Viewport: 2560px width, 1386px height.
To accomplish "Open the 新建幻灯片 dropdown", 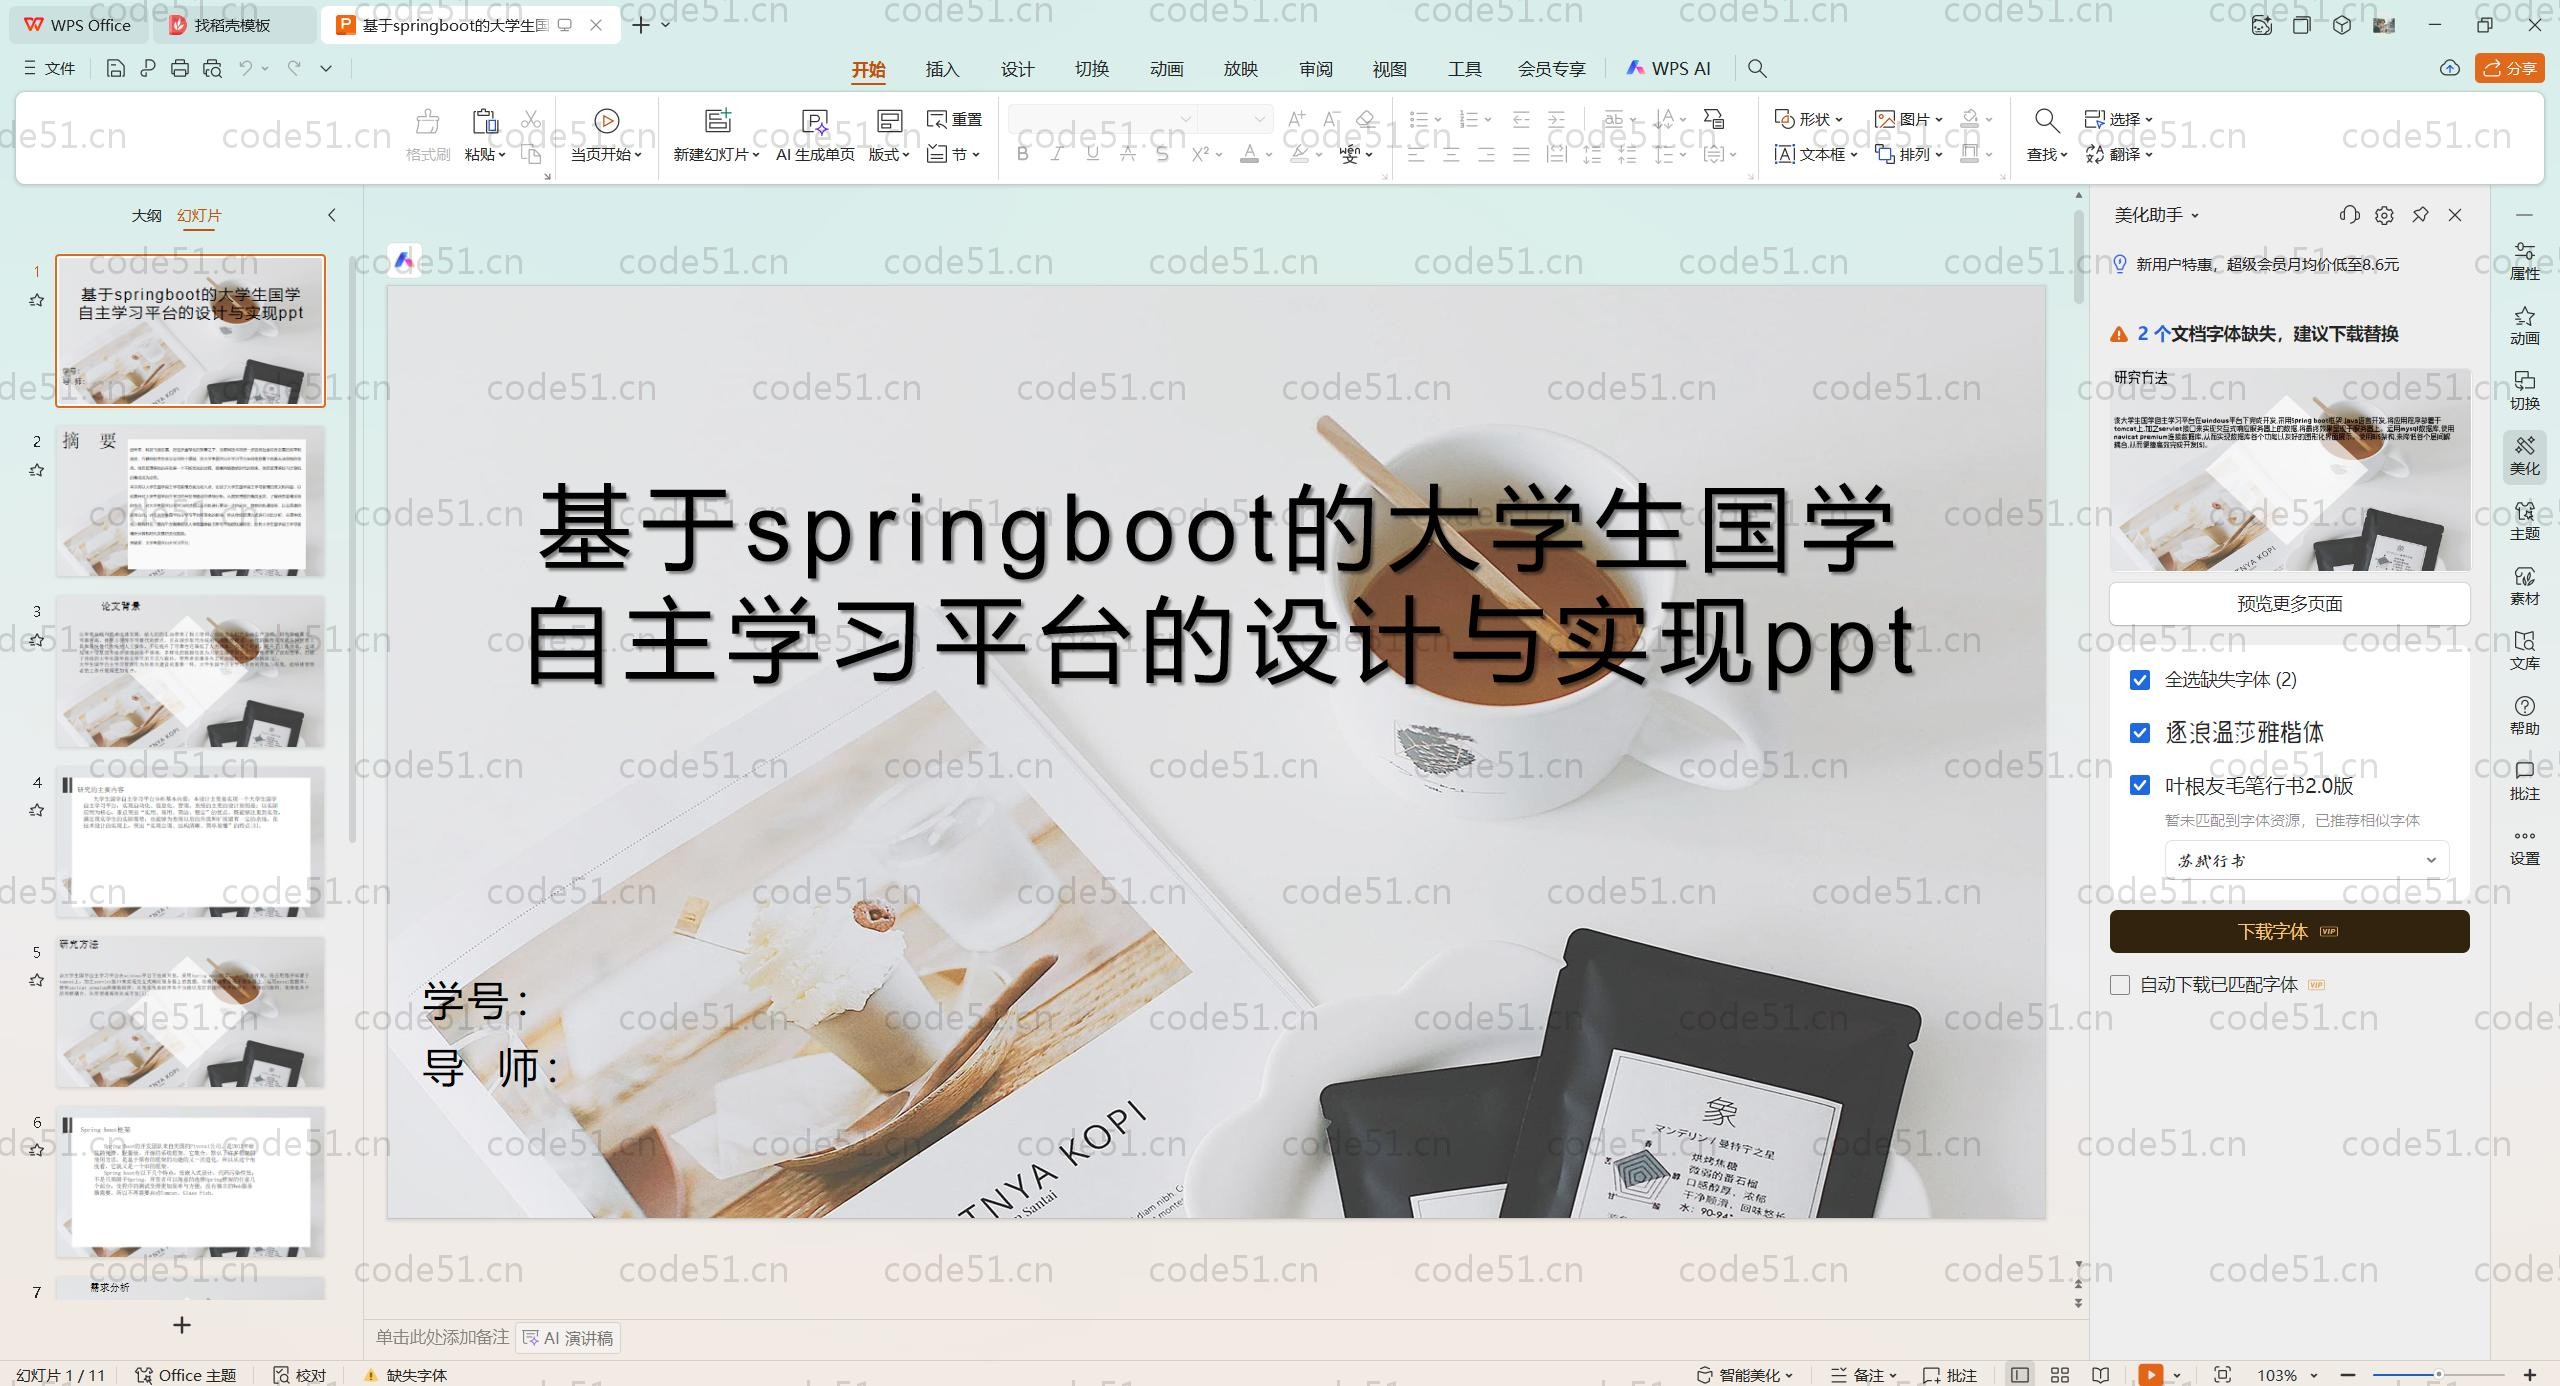I will [755, 155].
